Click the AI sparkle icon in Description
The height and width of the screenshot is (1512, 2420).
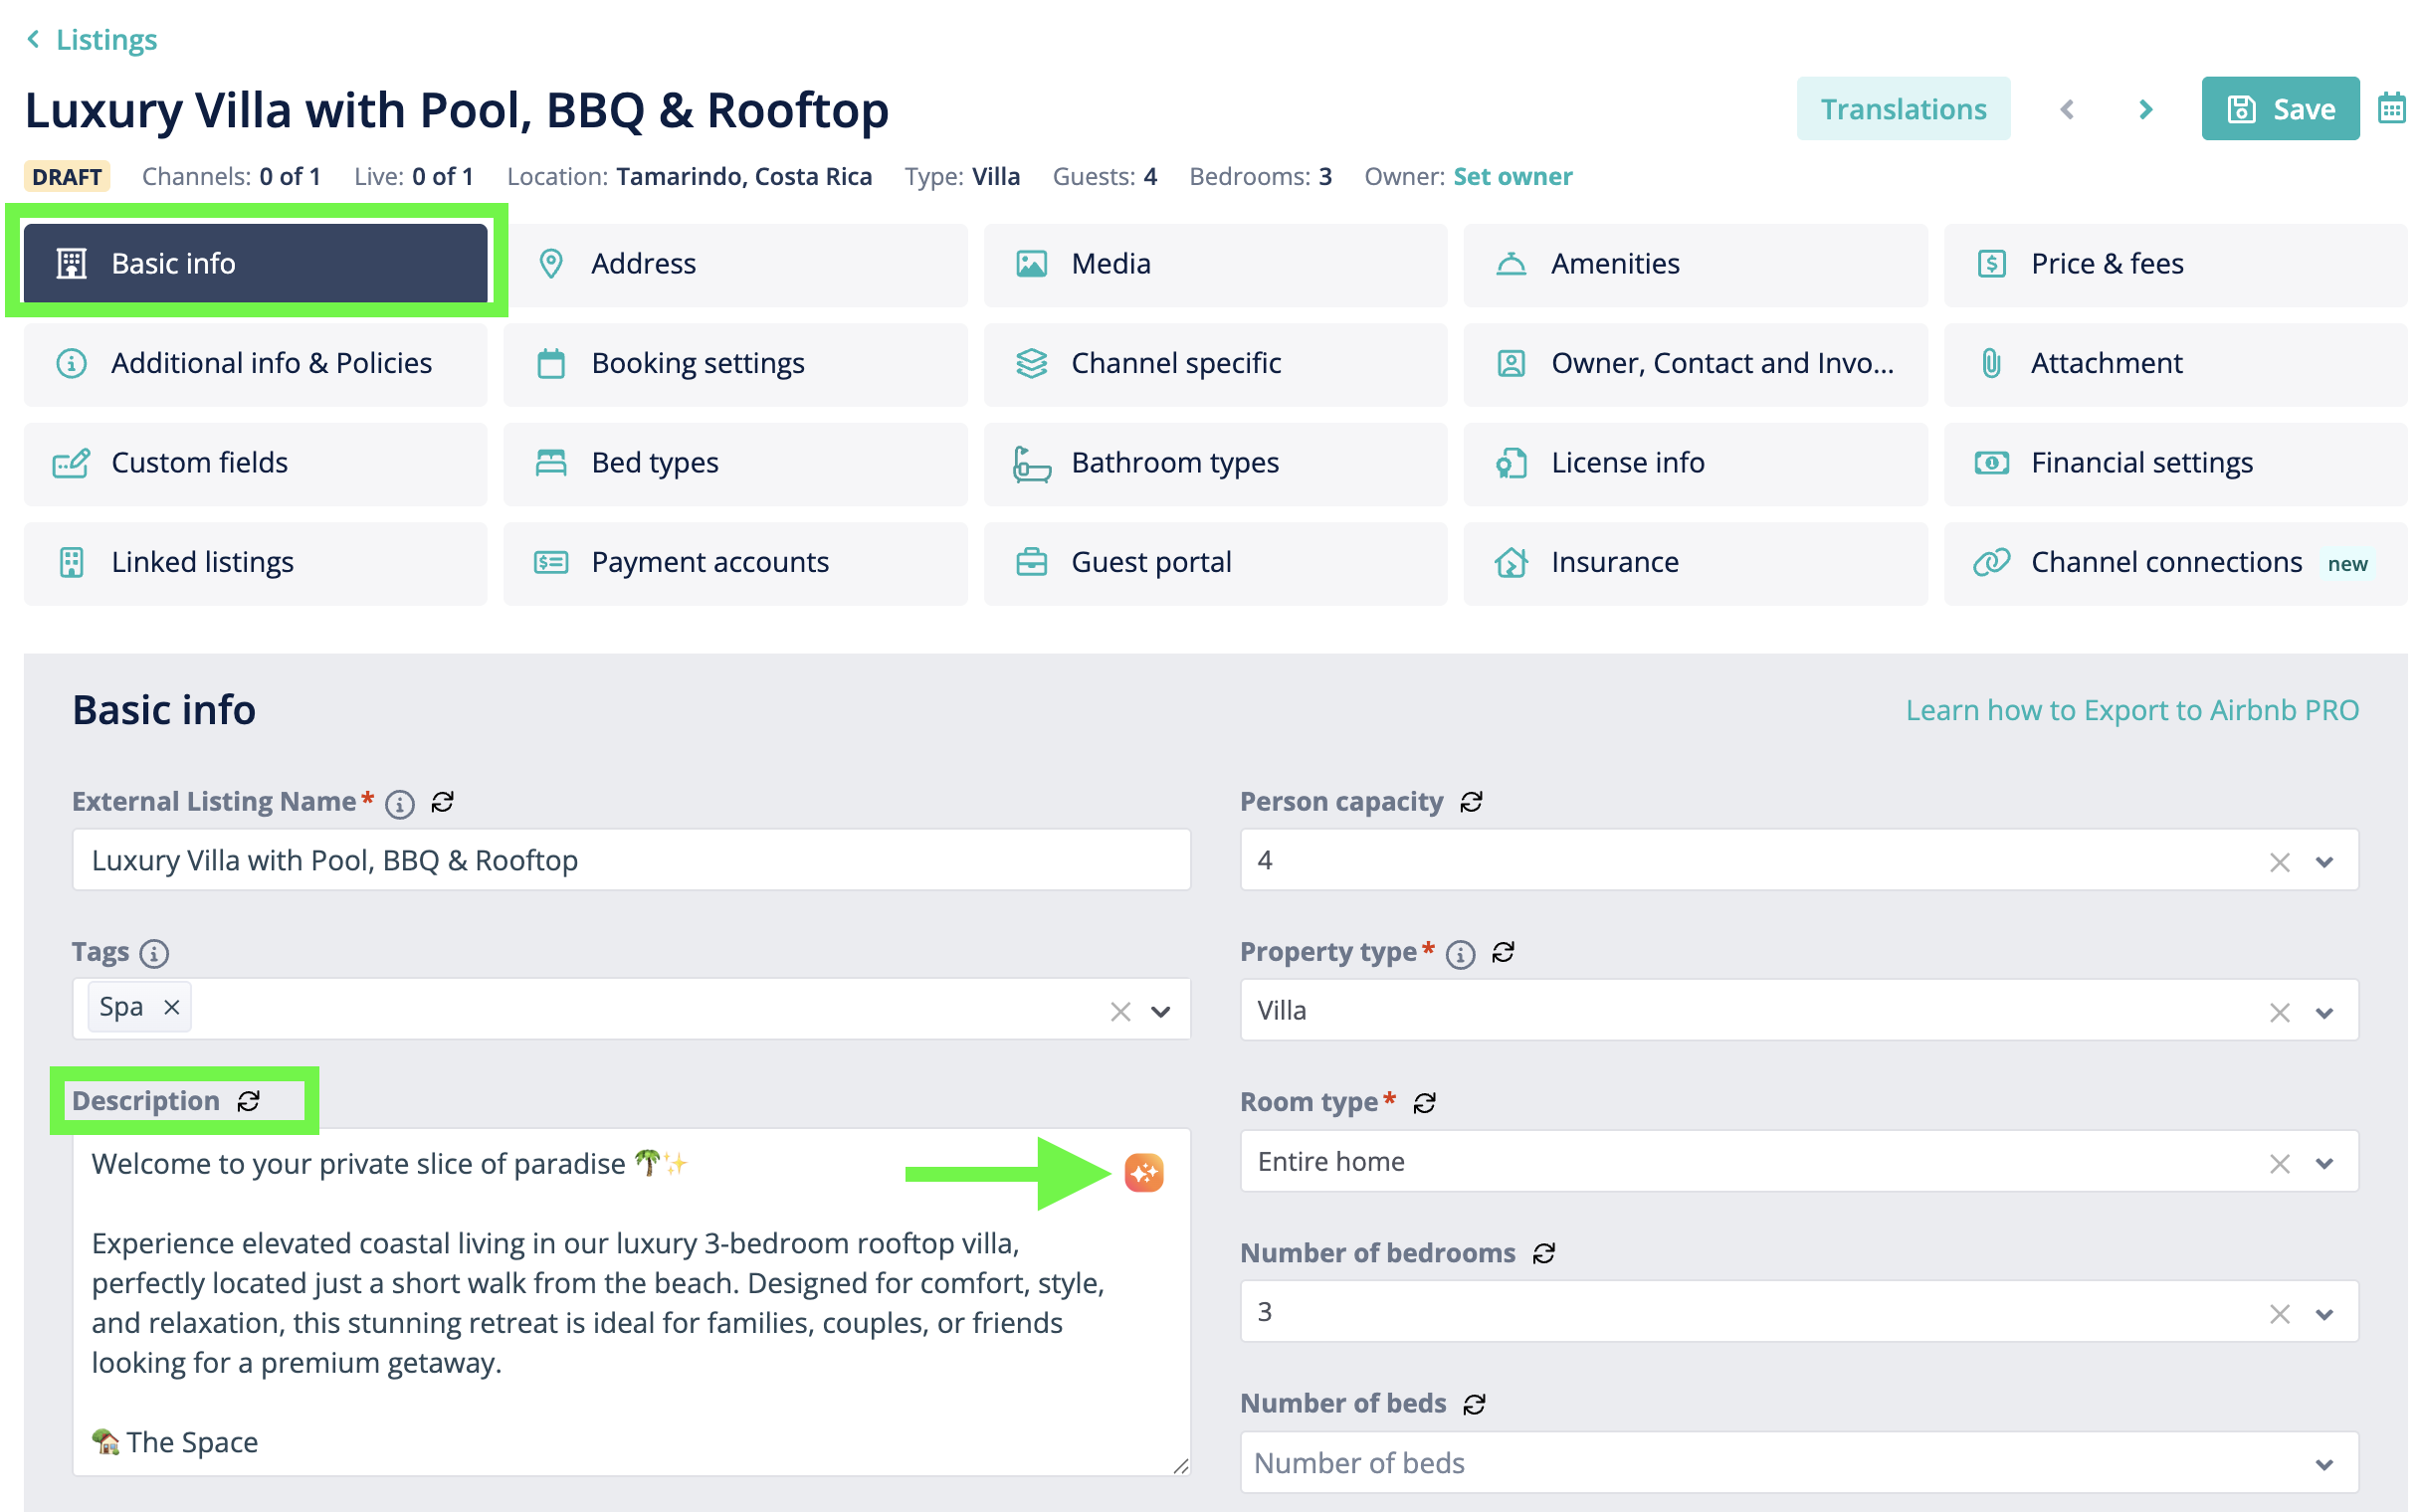coord(1143,1172)
